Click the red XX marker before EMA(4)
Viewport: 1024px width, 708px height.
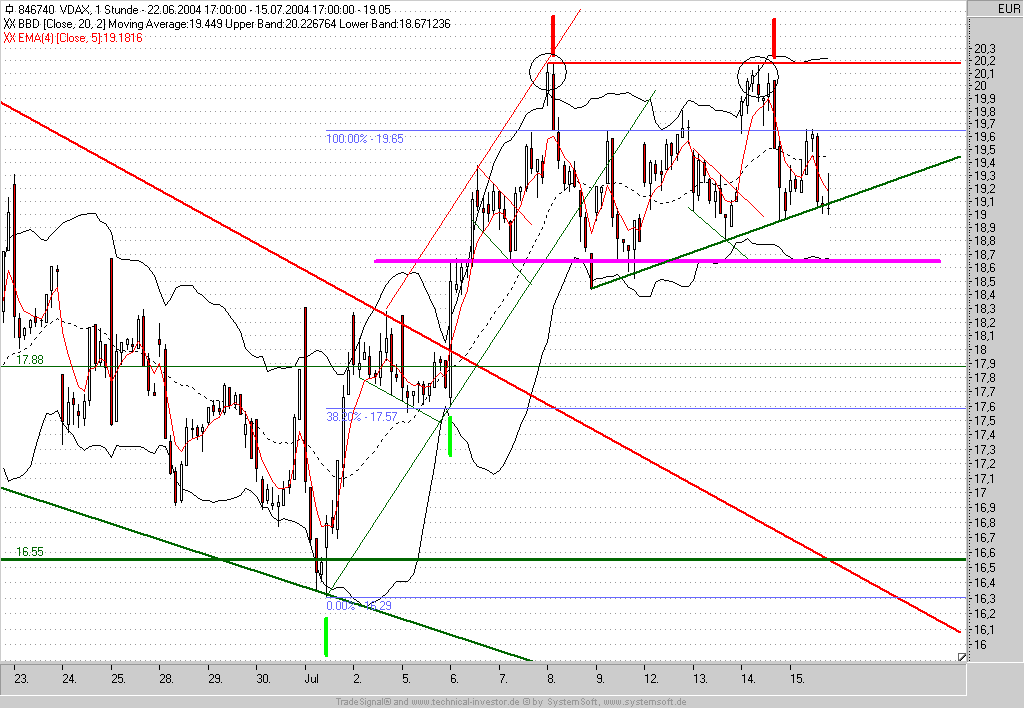pyautogui.click(x=9, y=38)
